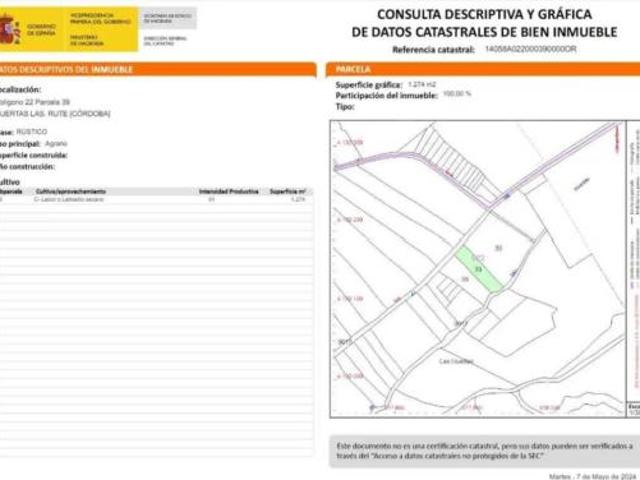The width and height of the screenshot is (640, 480).
Task: Click the 'Referencia catastral:' label
Action: (x=433, y=50)
